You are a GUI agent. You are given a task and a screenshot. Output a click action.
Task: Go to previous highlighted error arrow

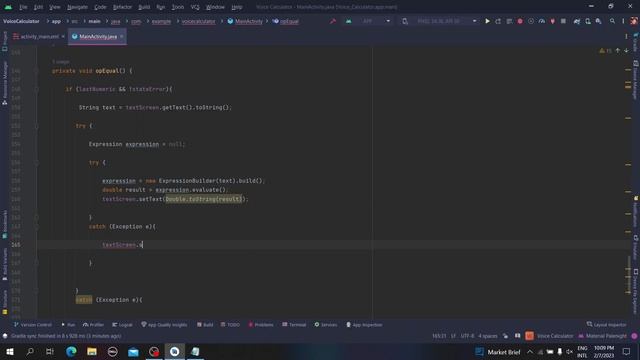pos(618,51)
